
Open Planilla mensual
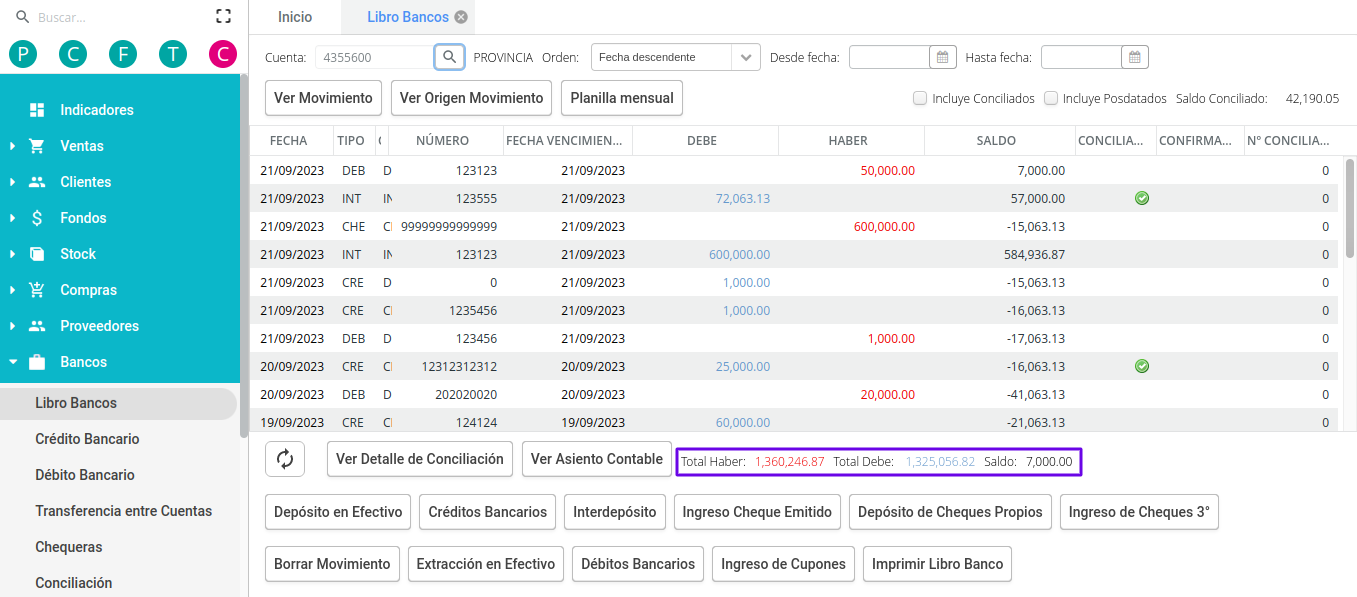click(x=622, y=98)
